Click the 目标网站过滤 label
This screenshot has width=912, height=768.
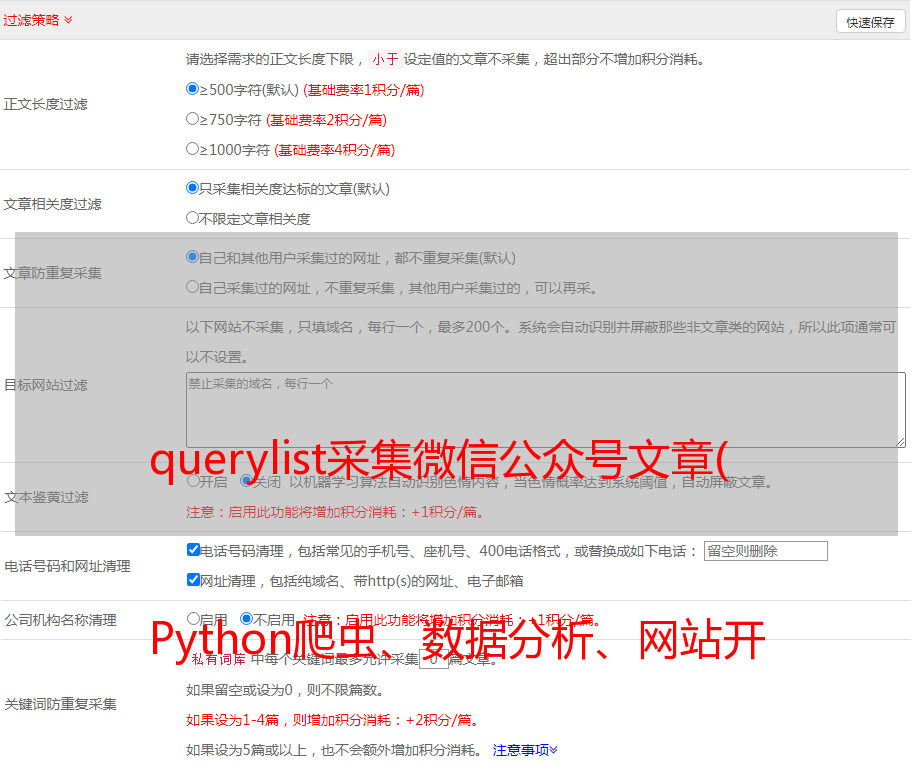(x=45, y=385)
